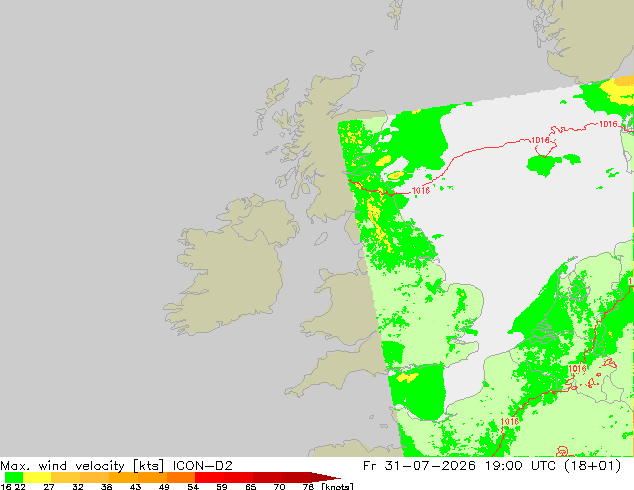Click the legend value '65'
The image size is (634, 490).
click(x=250, y=486)
